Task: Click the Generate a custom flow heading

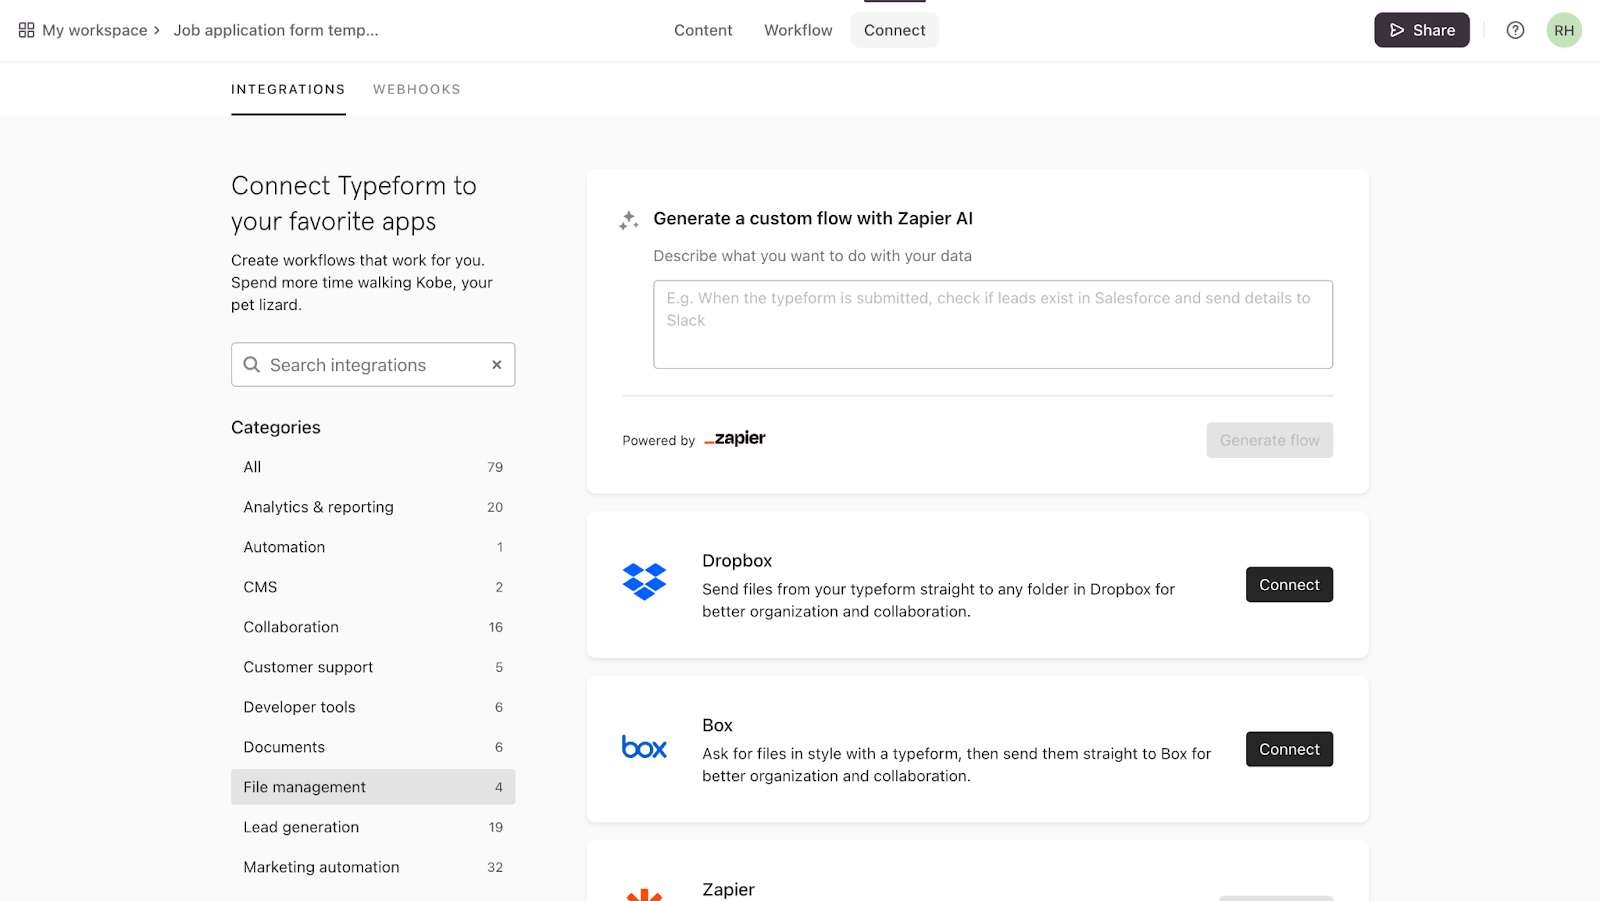Action: tap(813, 218)
